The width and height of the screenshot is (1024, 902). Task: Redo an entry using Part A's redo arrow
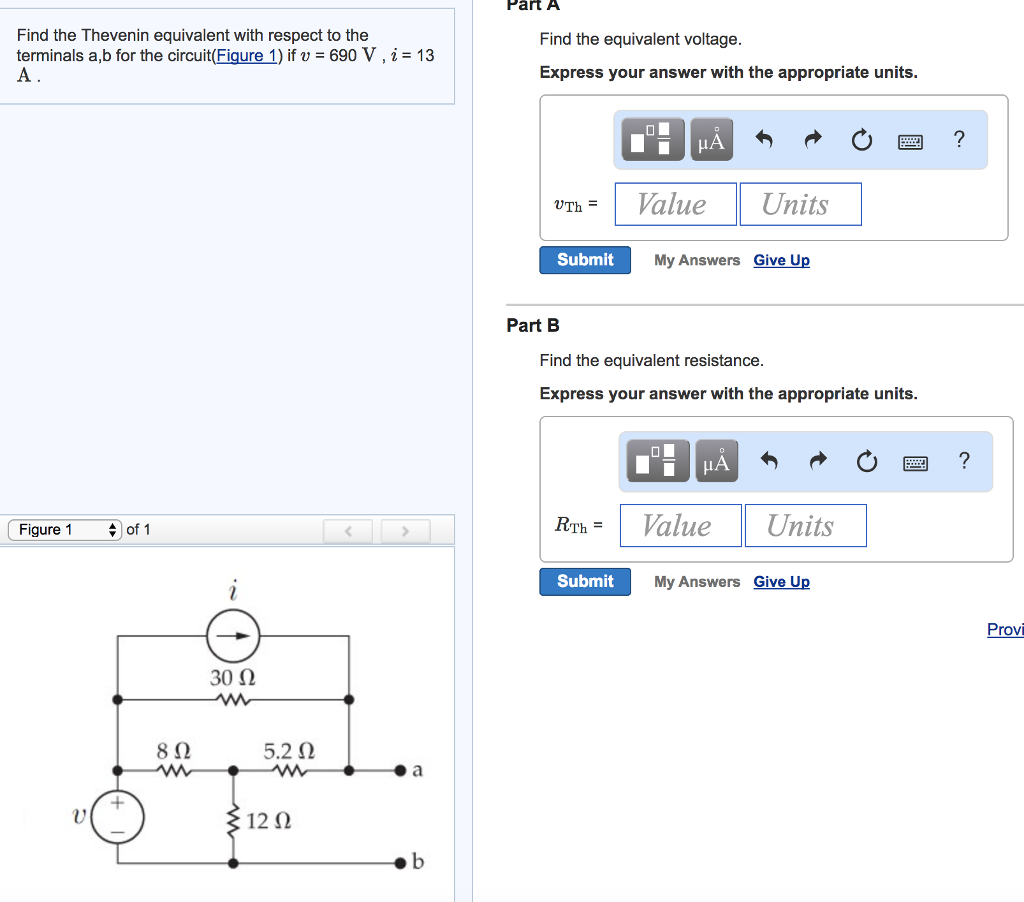(812, 139)
